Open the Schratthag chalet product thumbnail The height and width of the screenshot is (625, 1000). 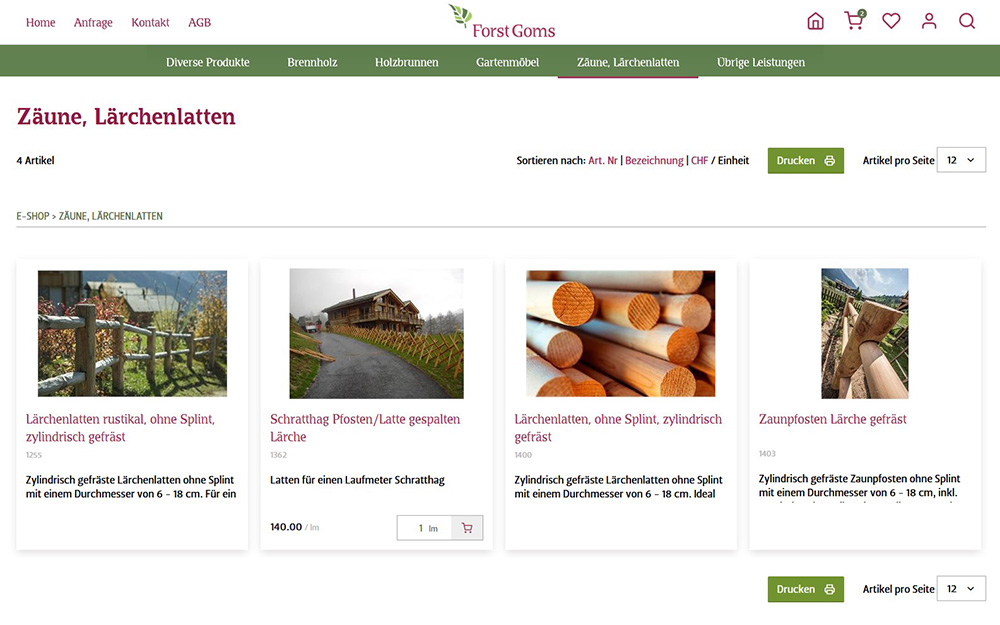coord(376,334)
